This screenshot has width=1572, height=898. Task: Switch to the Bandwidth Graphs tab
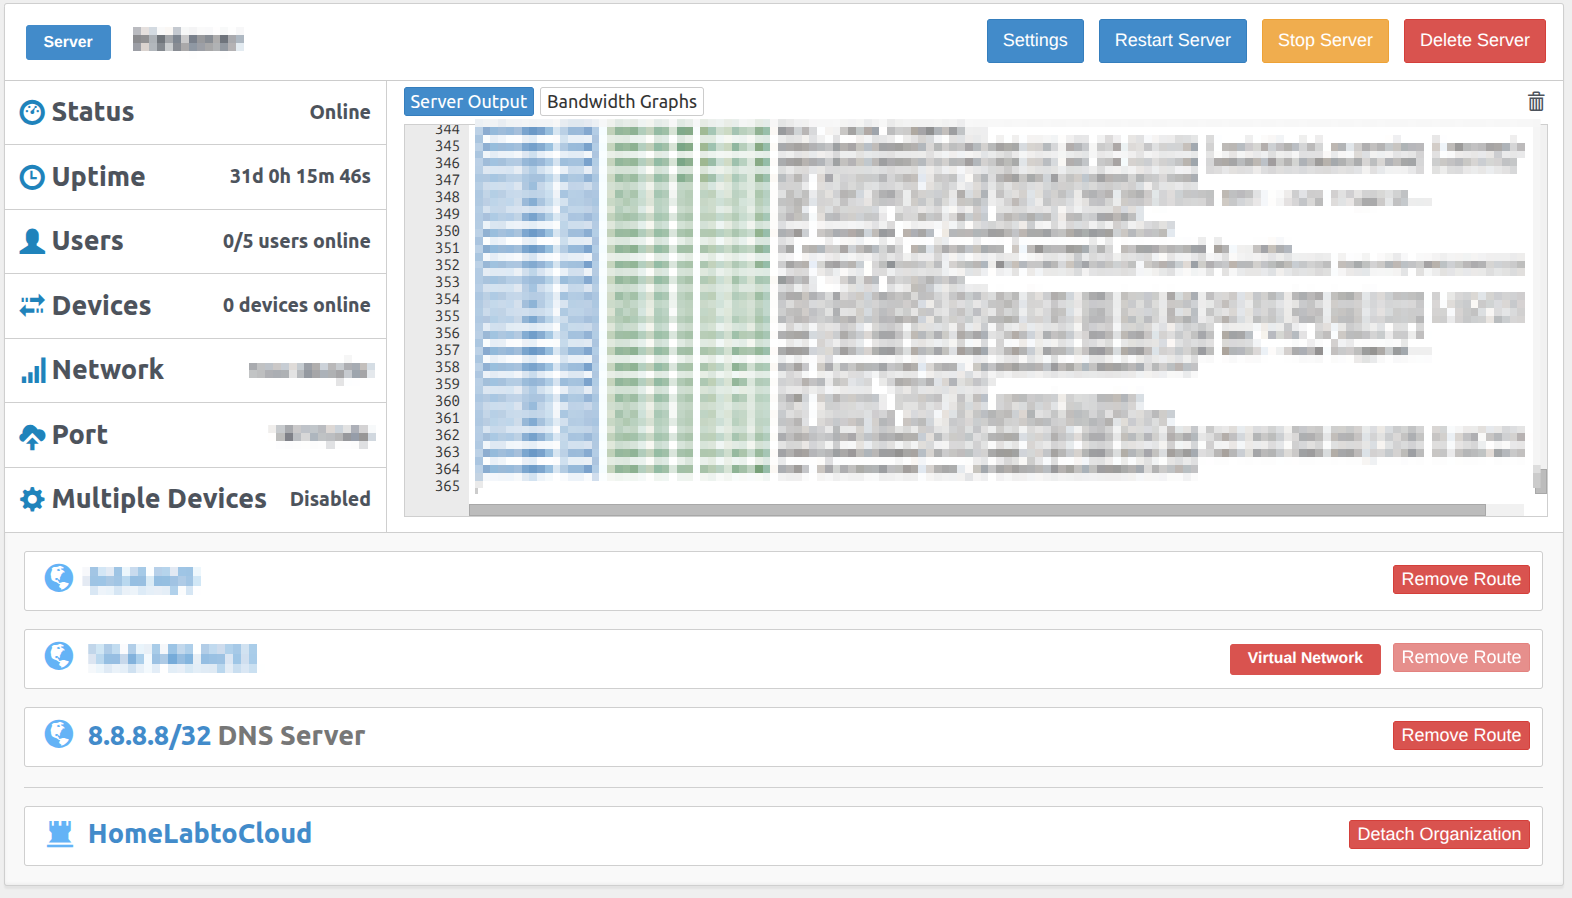(621, 102)
